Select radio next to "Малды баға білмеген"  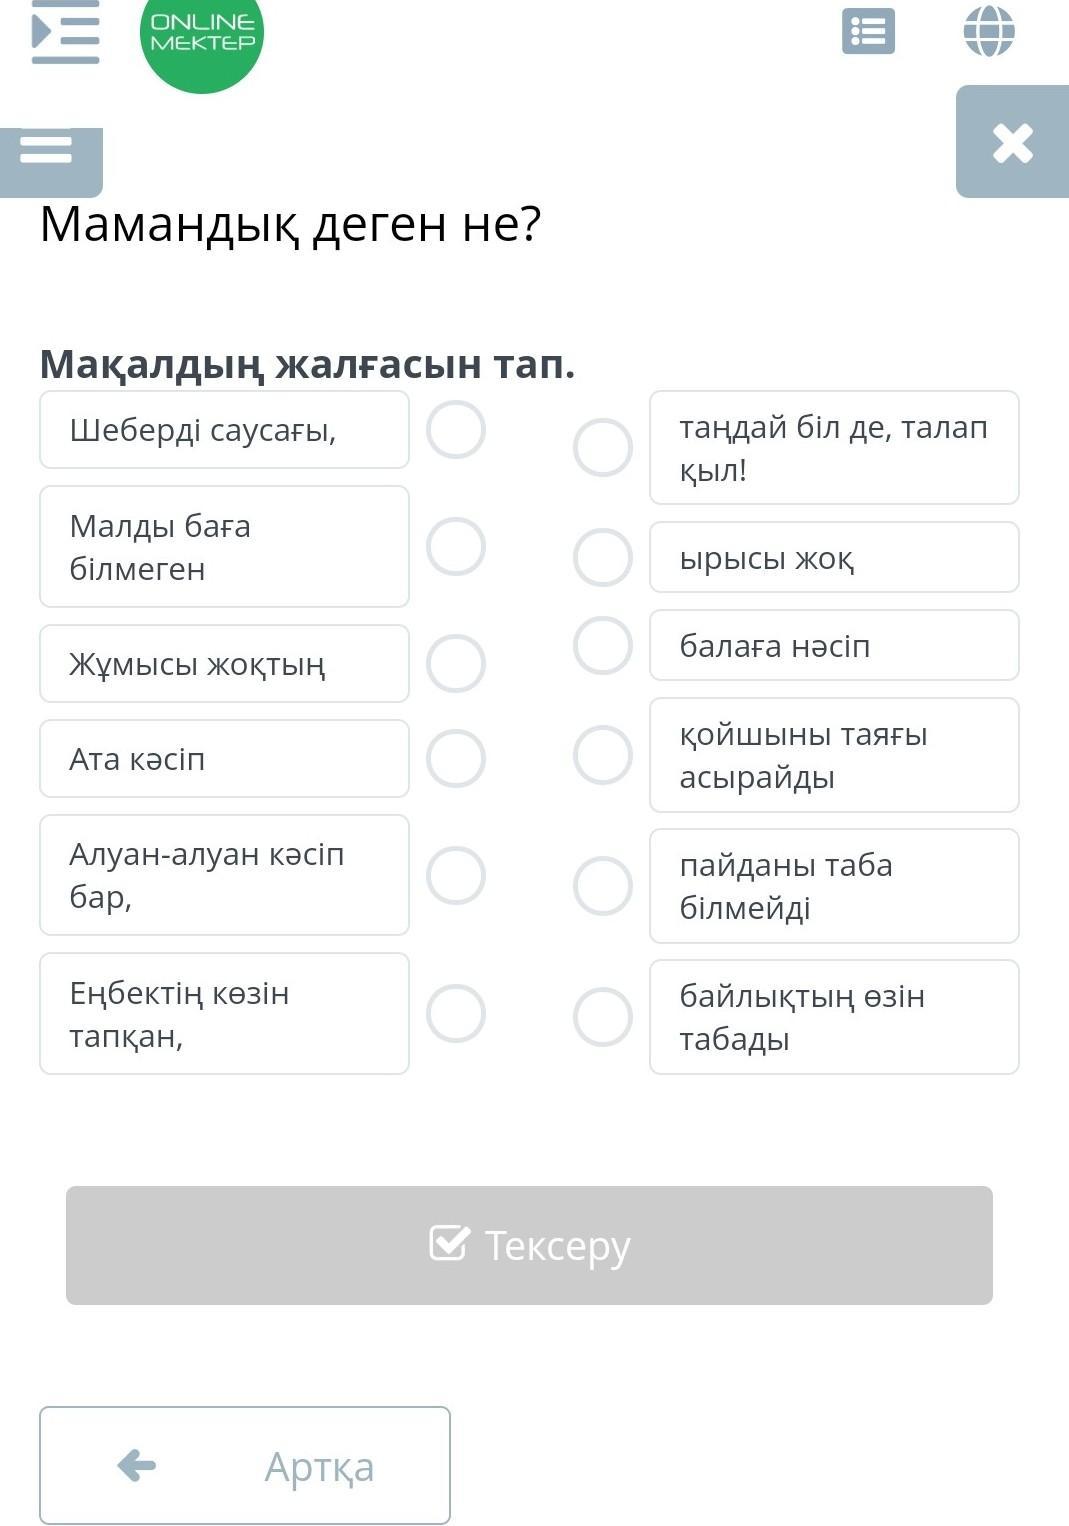456,547
